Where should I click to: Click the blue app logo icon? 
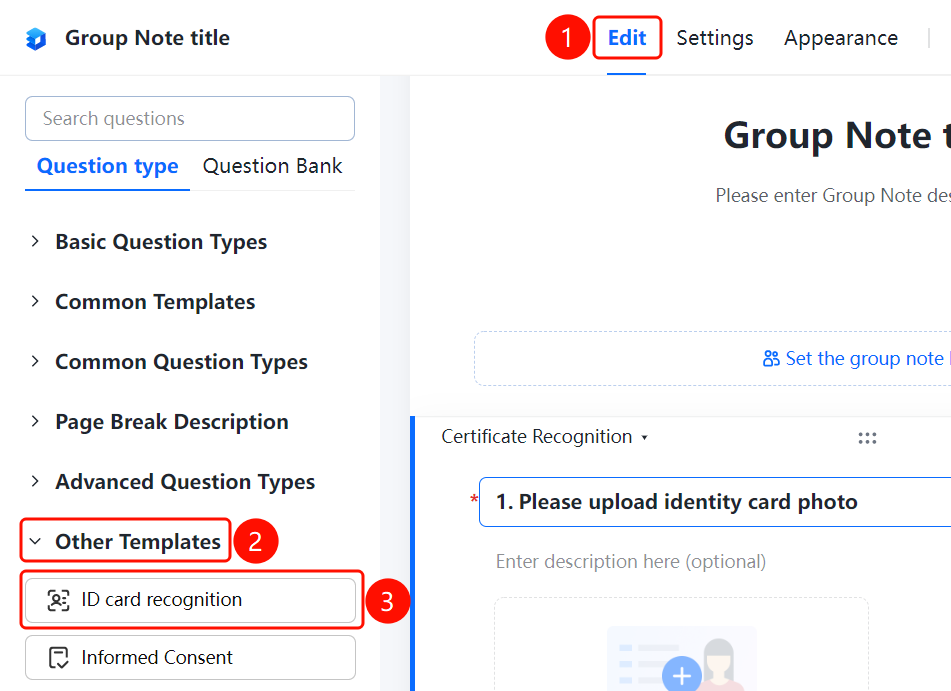(x=36, y=39)
